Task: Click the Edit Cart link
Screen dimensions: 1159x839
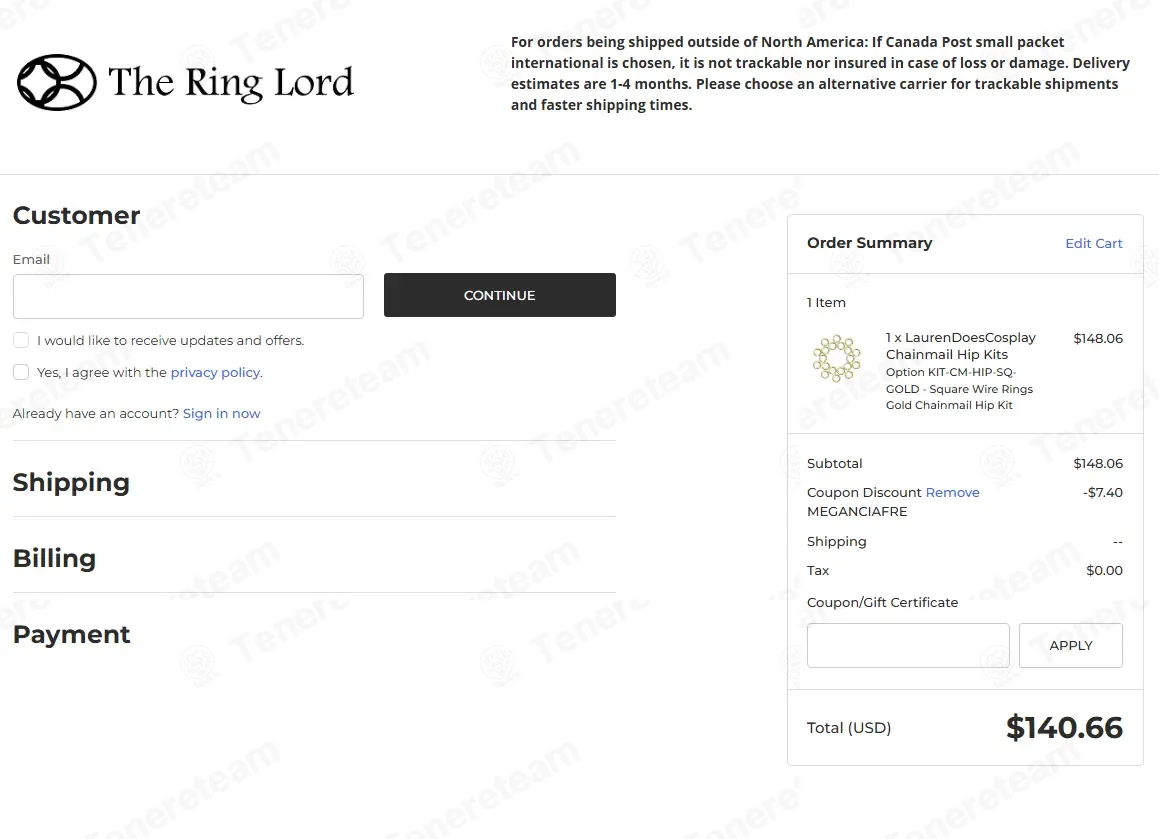Action: (1093, 243)
